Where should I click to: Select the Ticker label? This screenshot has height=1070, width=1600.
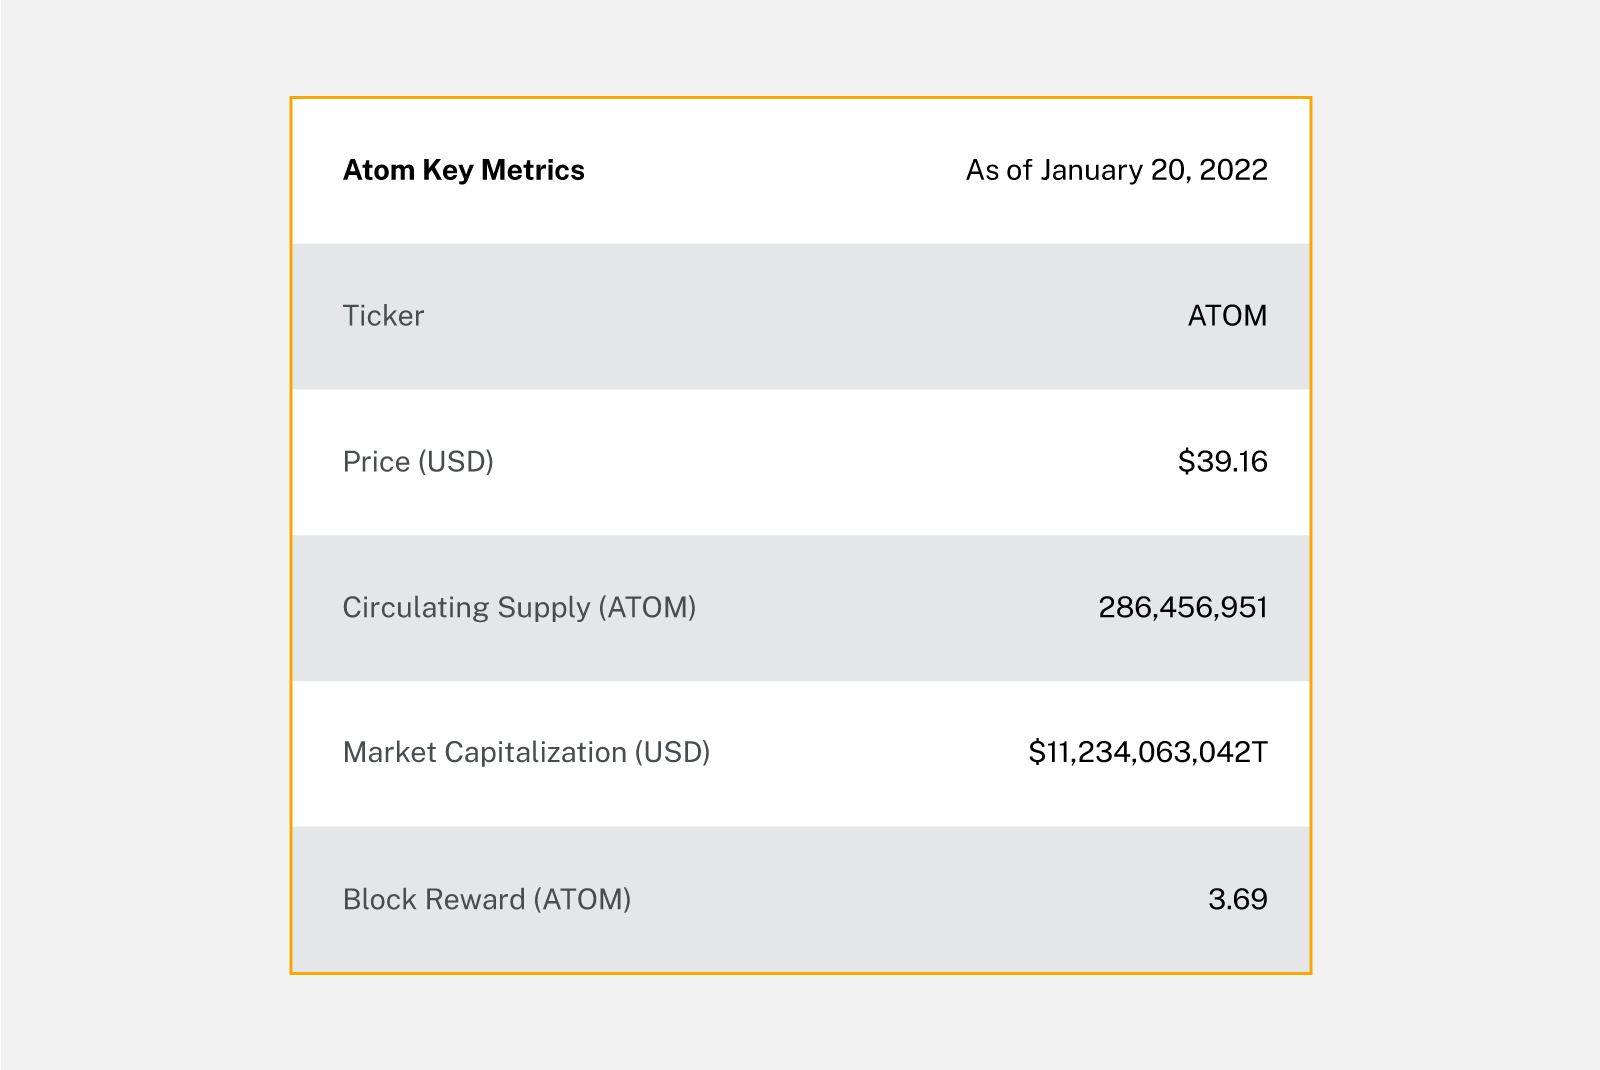[383, 316]
